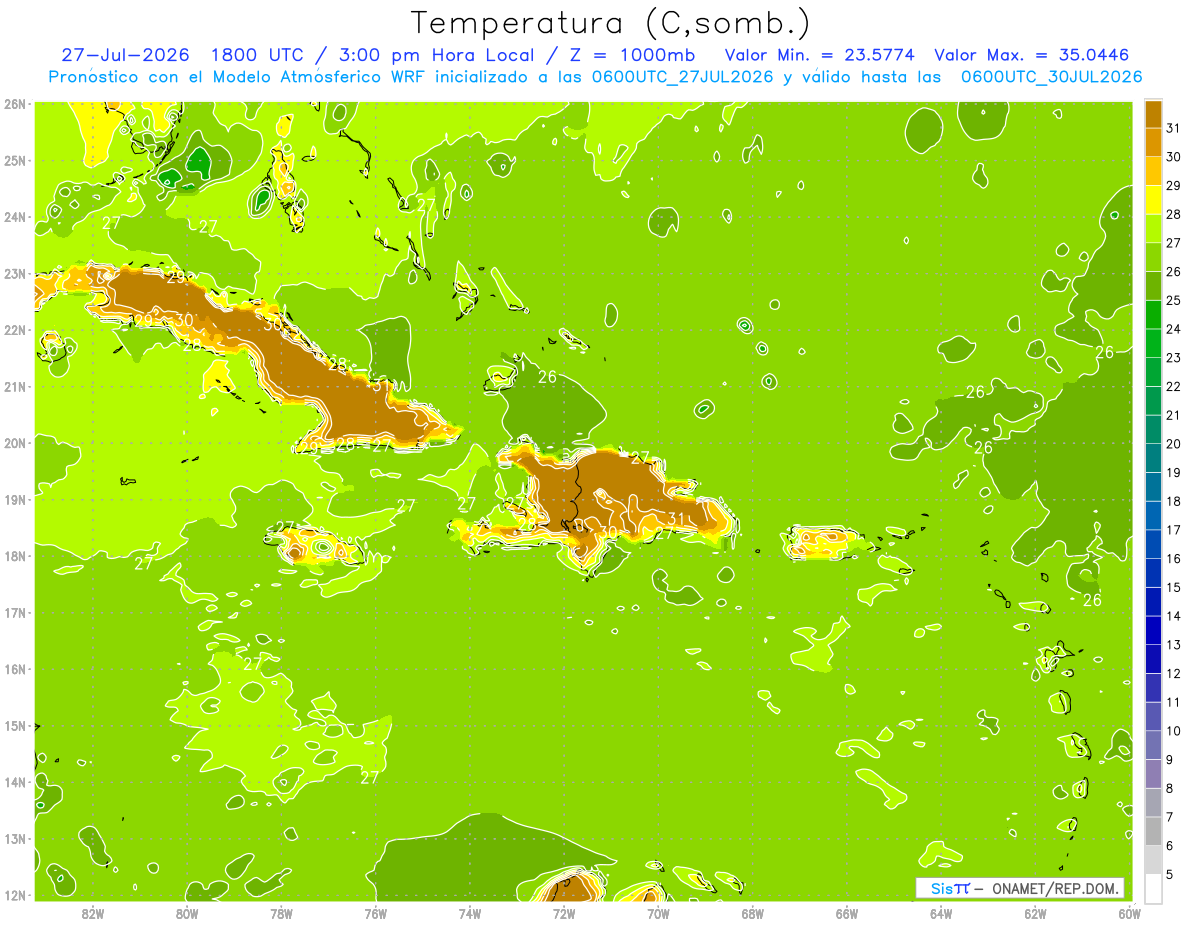Click the 'Sis' logo text beside ONAMET
The height and width of the screenshot is (927, 1200).
coord(942,888)
